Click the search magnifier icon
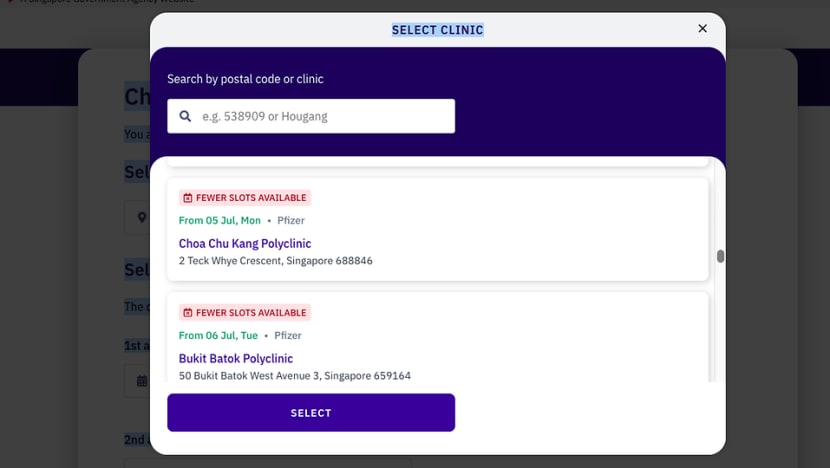Image resolution: width=830 pixels, height=468 pixels. point(185,116)
